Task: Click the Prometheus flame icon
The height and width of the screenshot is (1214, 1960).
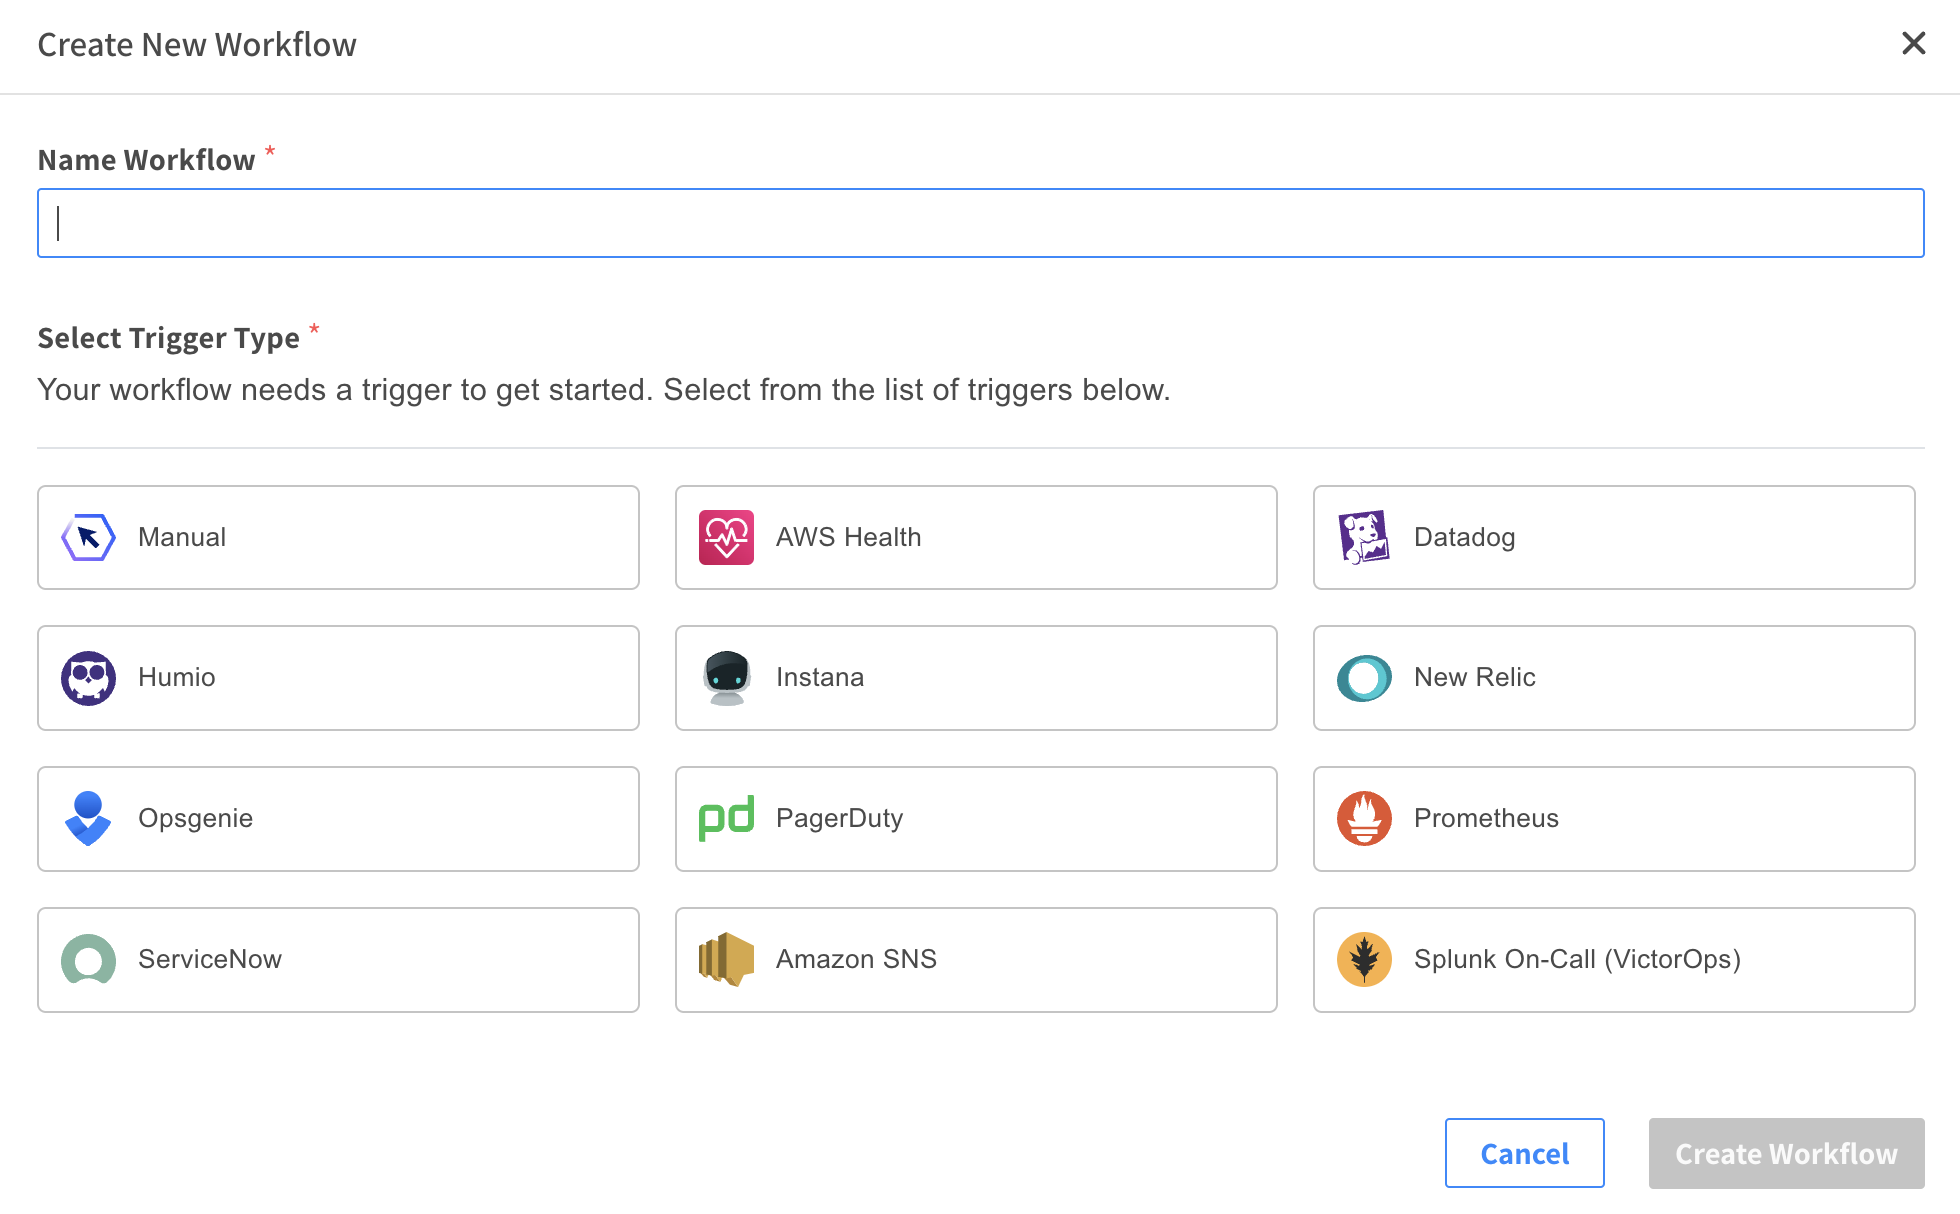Action: pos(1364,819)
